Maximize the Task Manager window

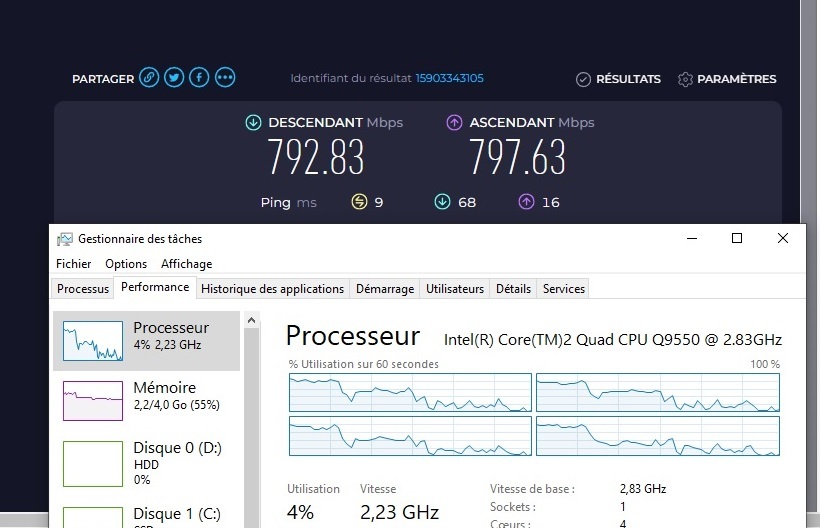point(737,238)
